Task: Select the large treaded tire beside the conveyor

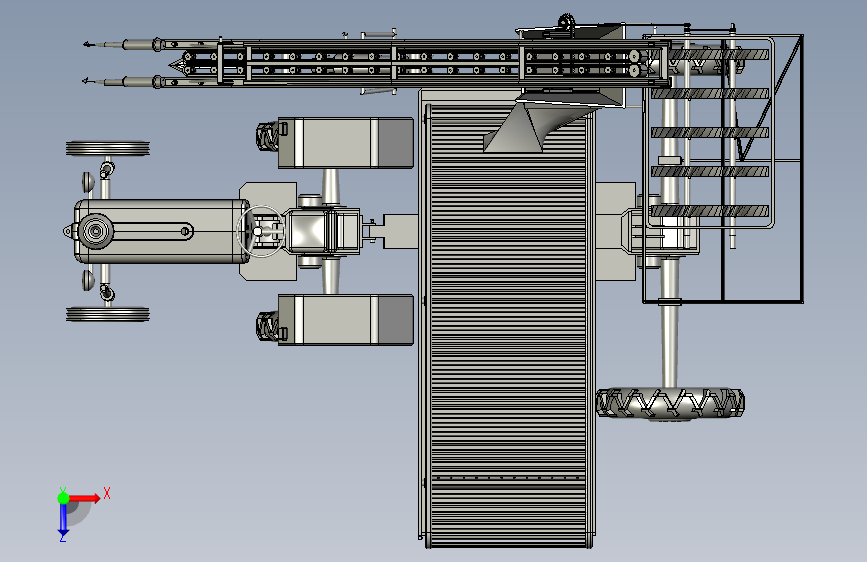Action: pyautogui.click(x=670, y=403)
